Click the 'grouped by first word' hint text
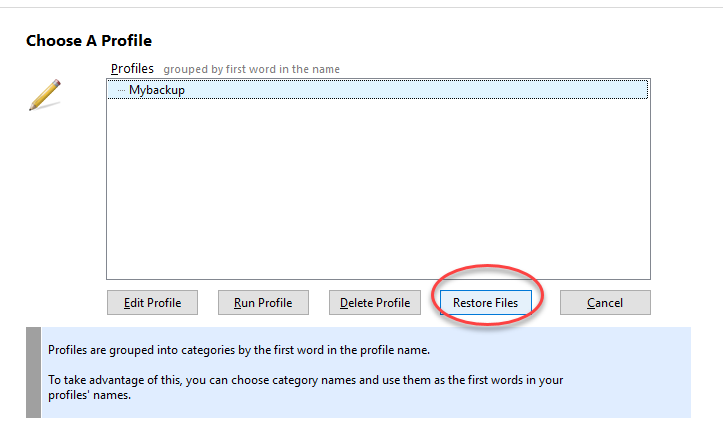The image size is (723, 440). coord(251,69)
